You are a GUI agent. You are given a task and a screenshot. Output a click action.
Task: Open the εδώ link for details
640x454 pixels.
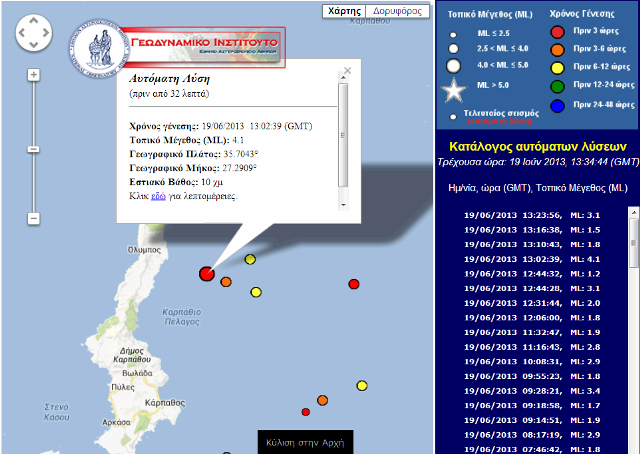tap(157, 197)
